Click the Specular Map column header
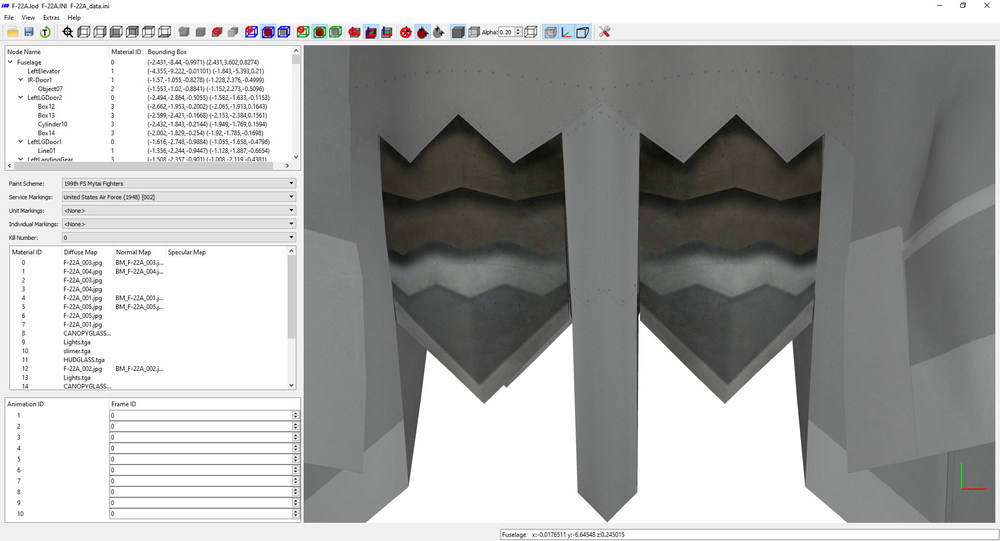The height and width of the screenshot is (541, 1000). (187, 252)
